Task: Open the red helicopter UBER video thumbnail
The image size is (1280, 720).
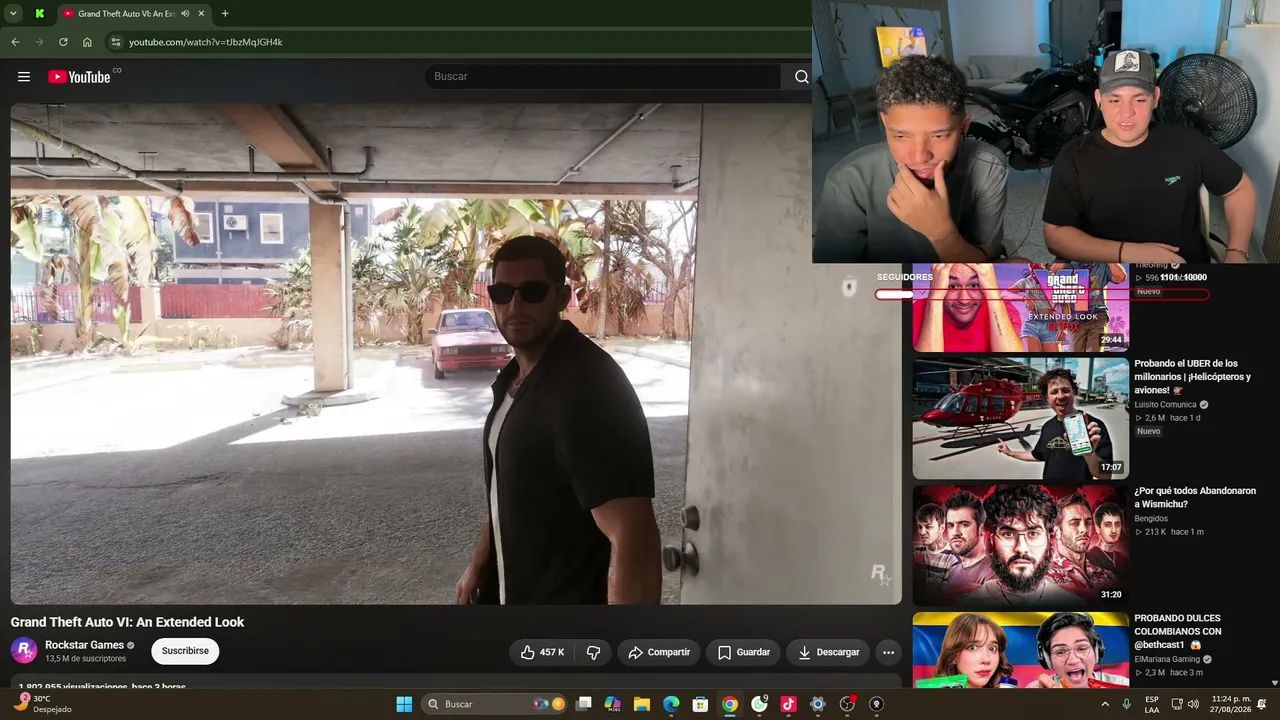Action: pyautogui.click(x=1020, y=418)
